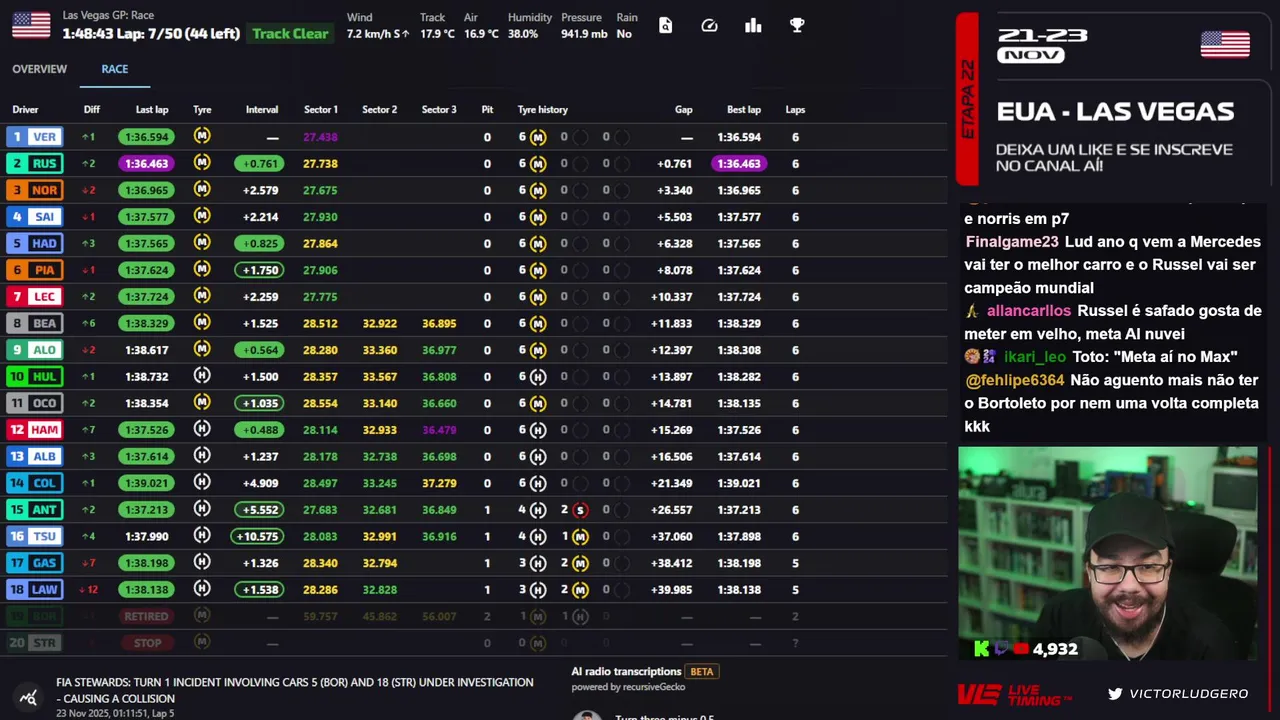Click the FIA Stewards Turn 1 incident message
This screenshot has height=720, width=1280.
click(x=295, y=690)
